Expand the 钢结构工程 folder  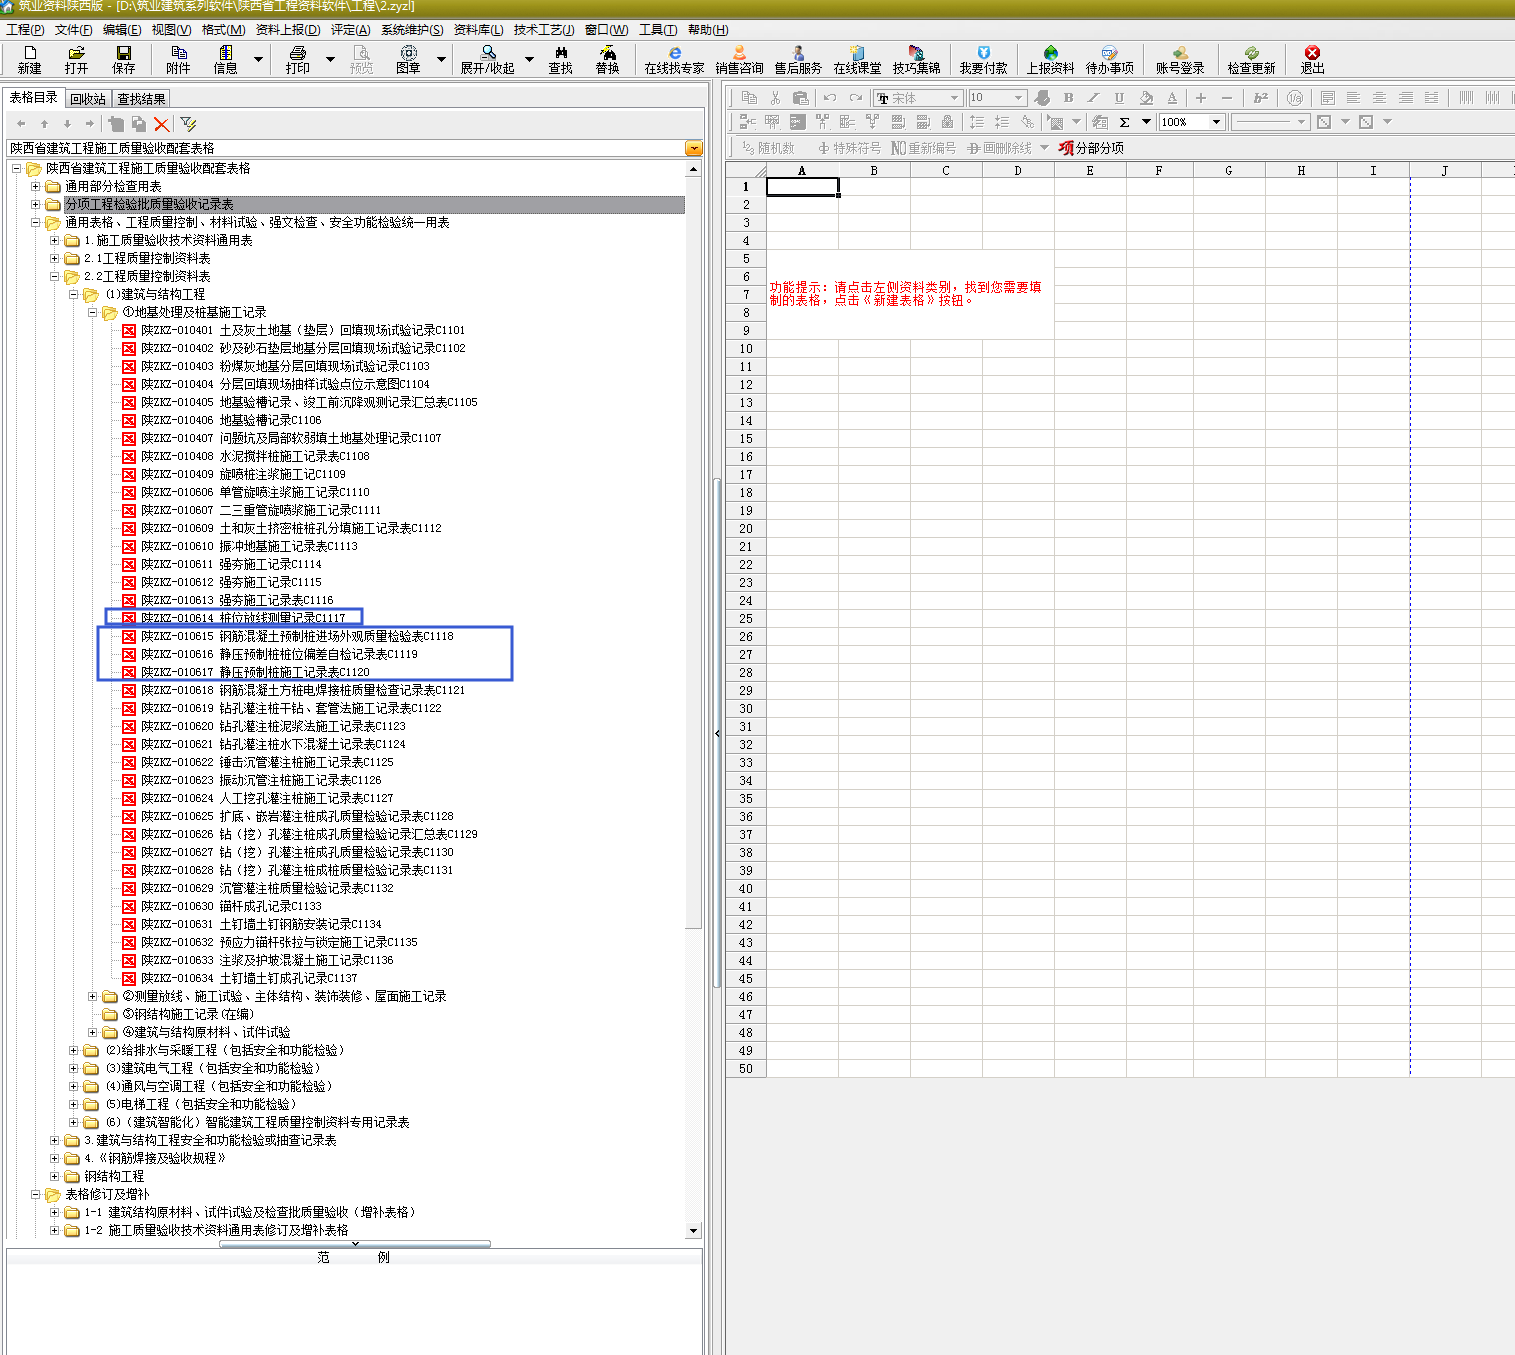pos(55,1176)
